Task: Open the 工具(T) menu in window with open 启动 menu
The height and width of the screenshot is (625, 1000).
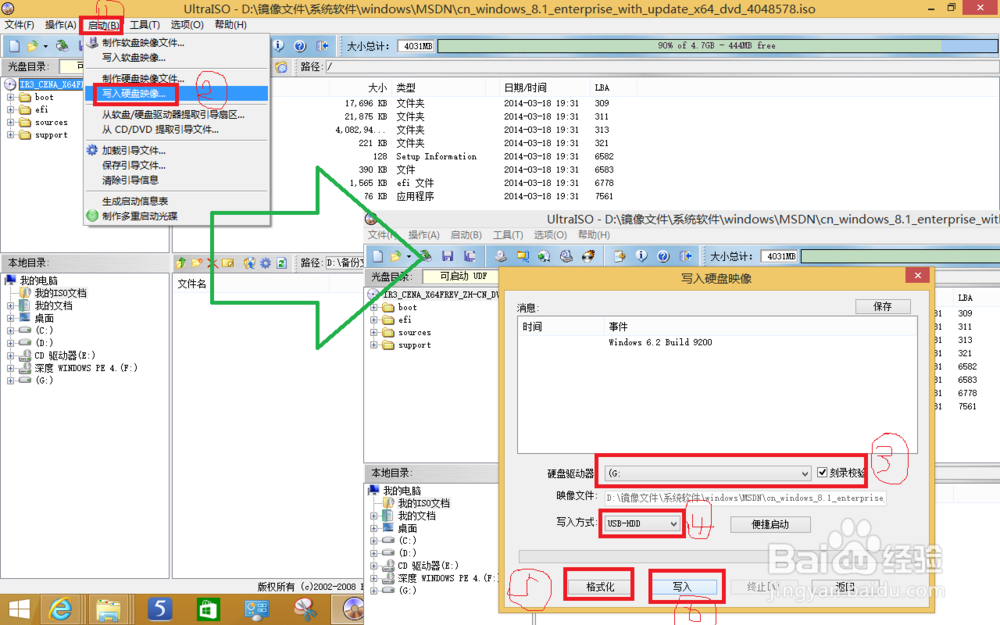Action: [x=145, y=25]
